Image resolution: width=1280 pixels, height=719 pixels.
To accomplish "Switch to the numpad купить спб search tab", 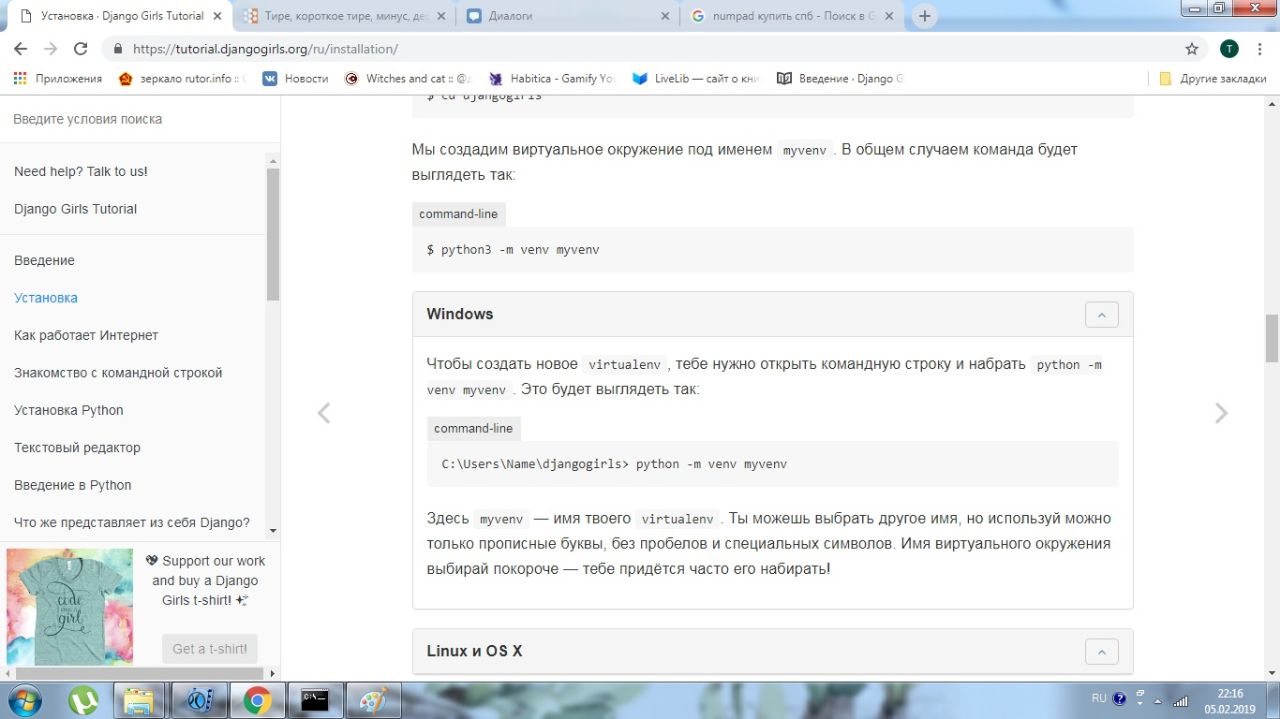I will [793, 16].
